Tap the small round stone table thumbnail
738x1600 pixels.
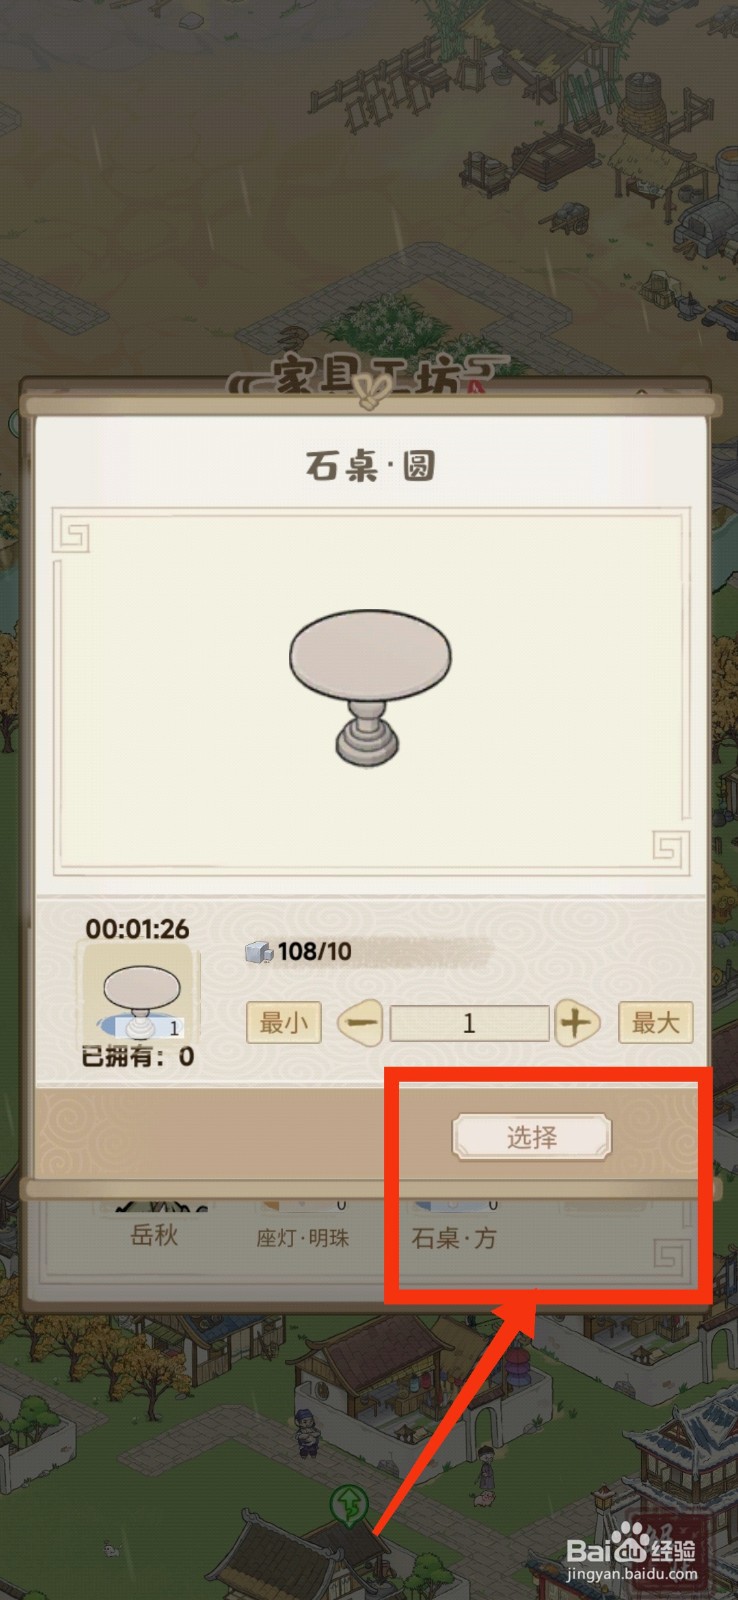[x=141, y=997]
